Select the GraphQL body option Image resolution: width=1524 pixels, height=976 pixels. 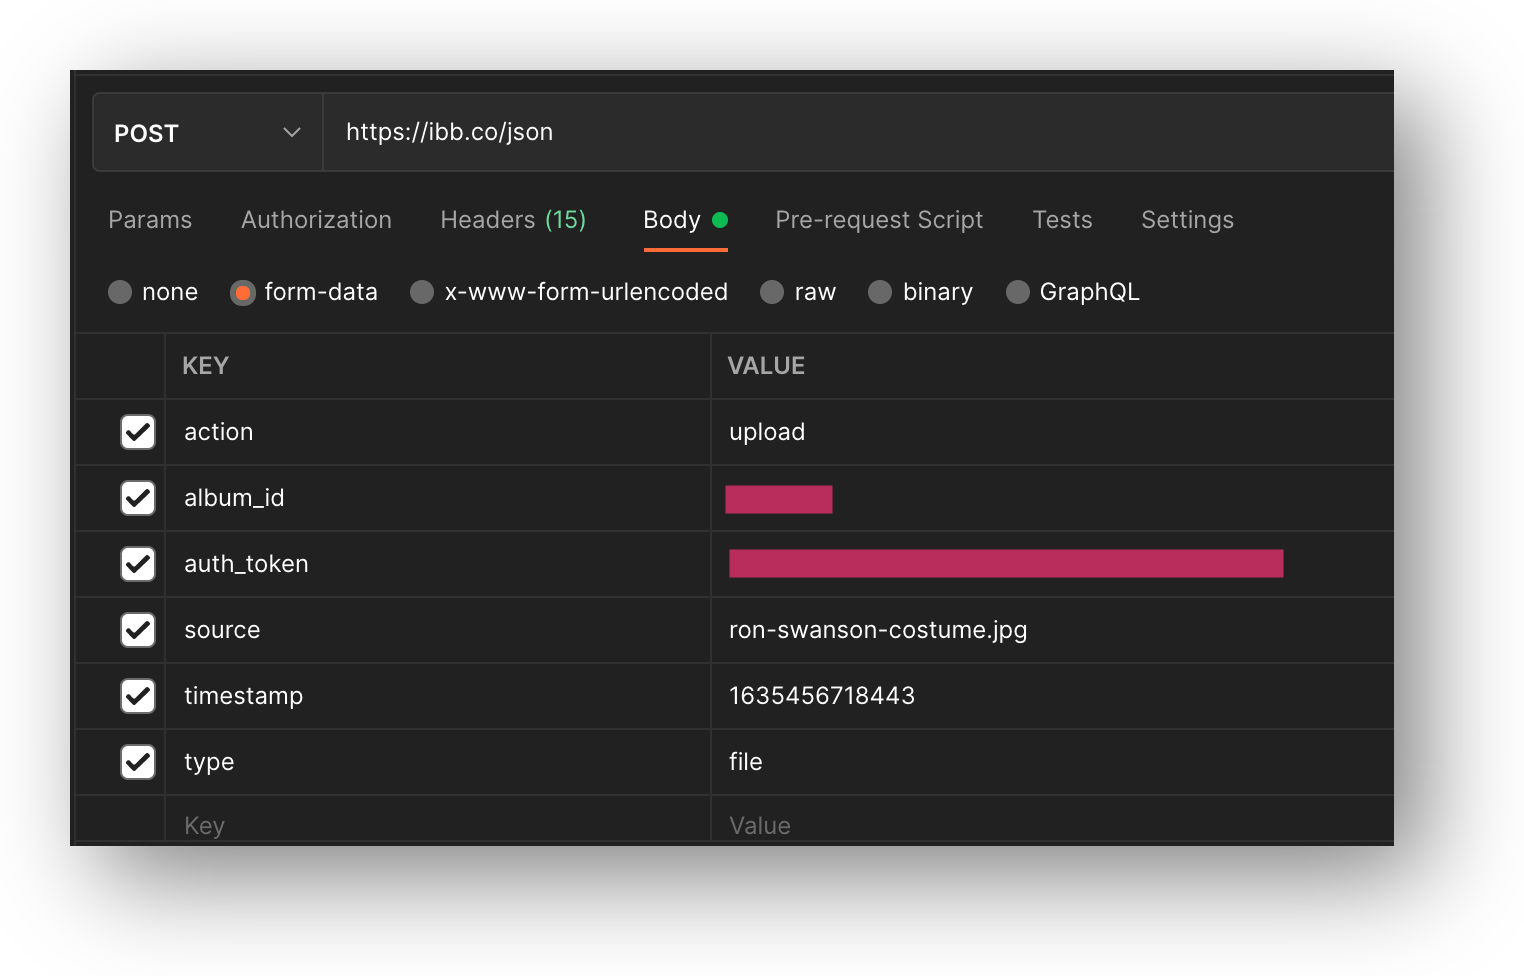coord(1018,292)
